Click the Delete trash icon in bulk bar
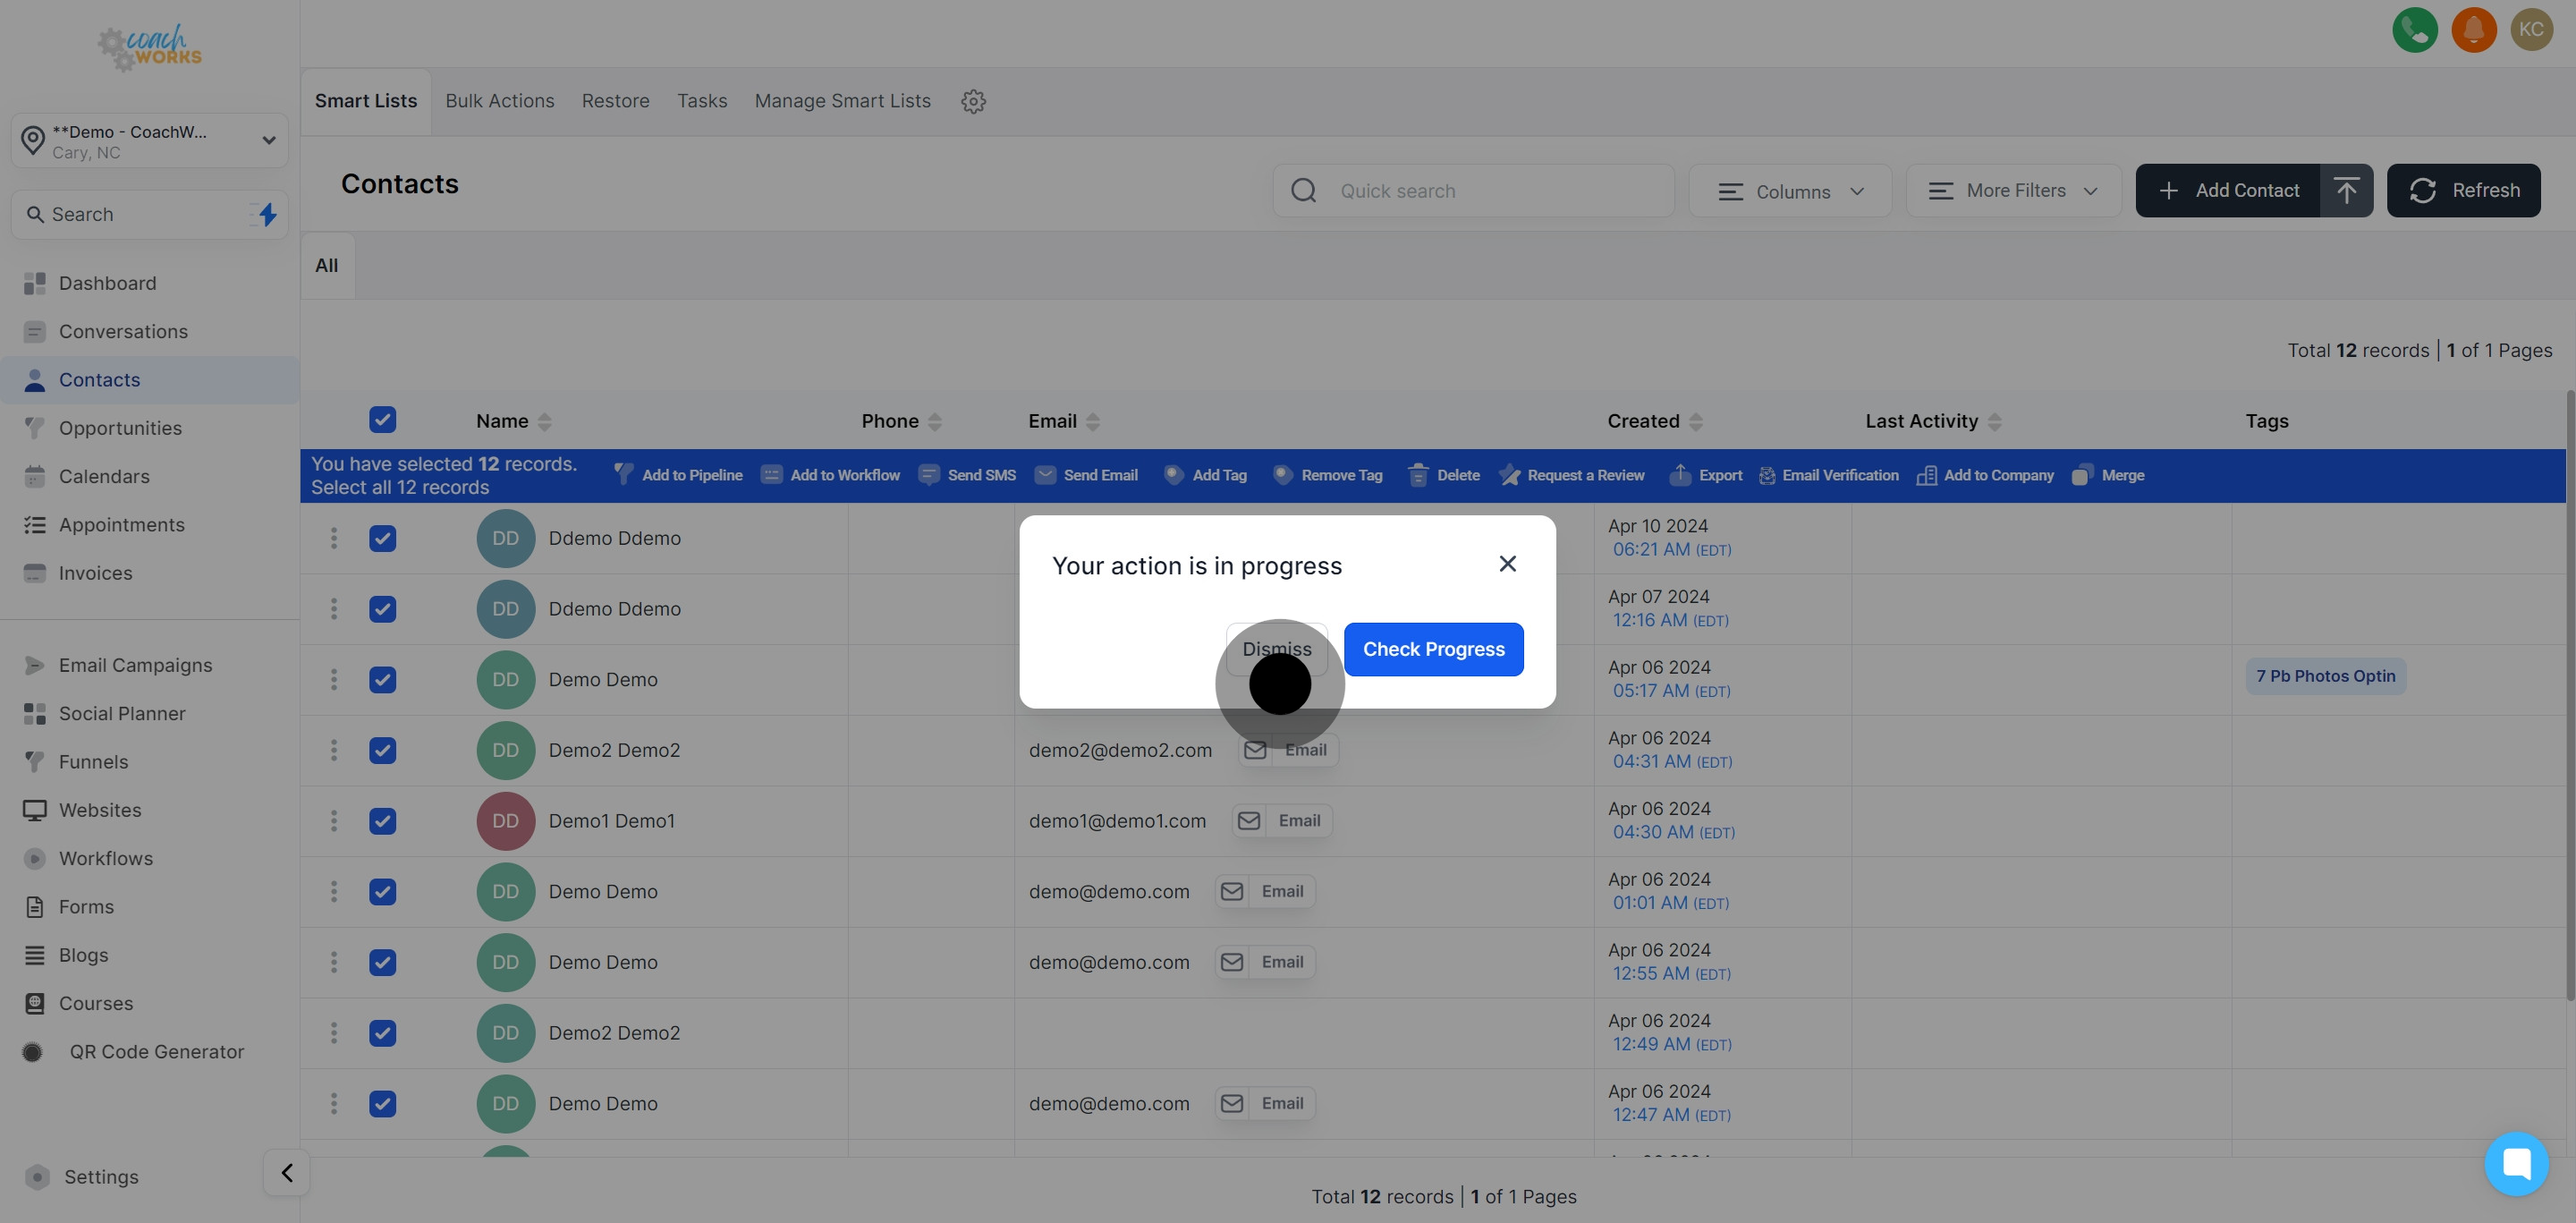 click(1418, 475)
